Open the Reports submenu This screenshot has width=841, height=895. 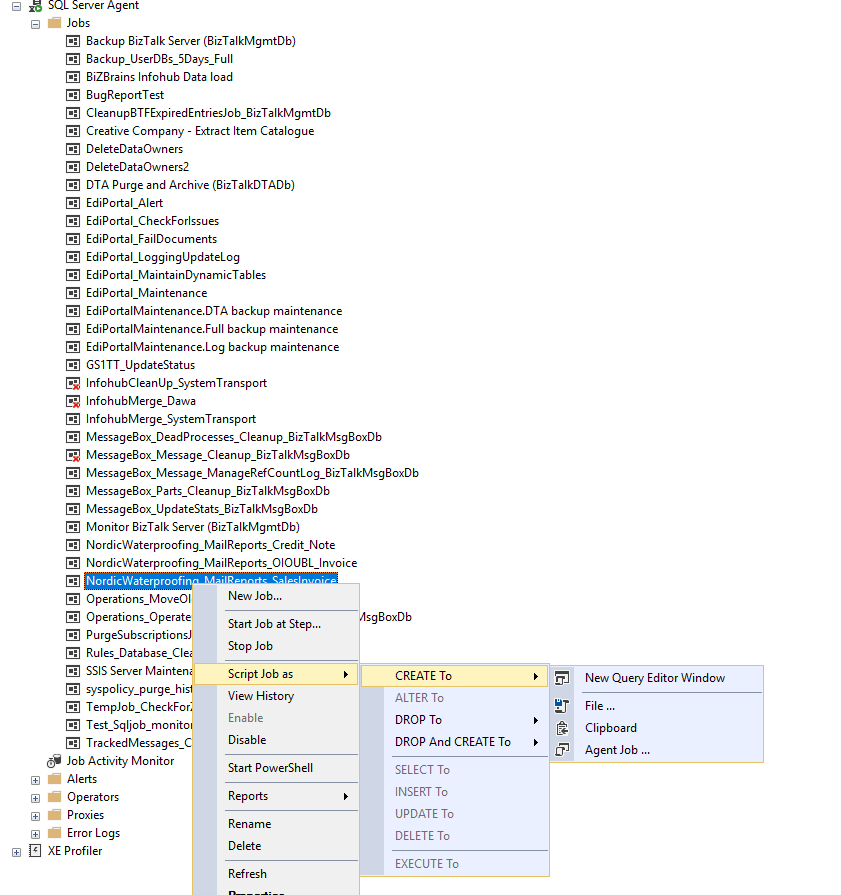(x=248, y=796)
